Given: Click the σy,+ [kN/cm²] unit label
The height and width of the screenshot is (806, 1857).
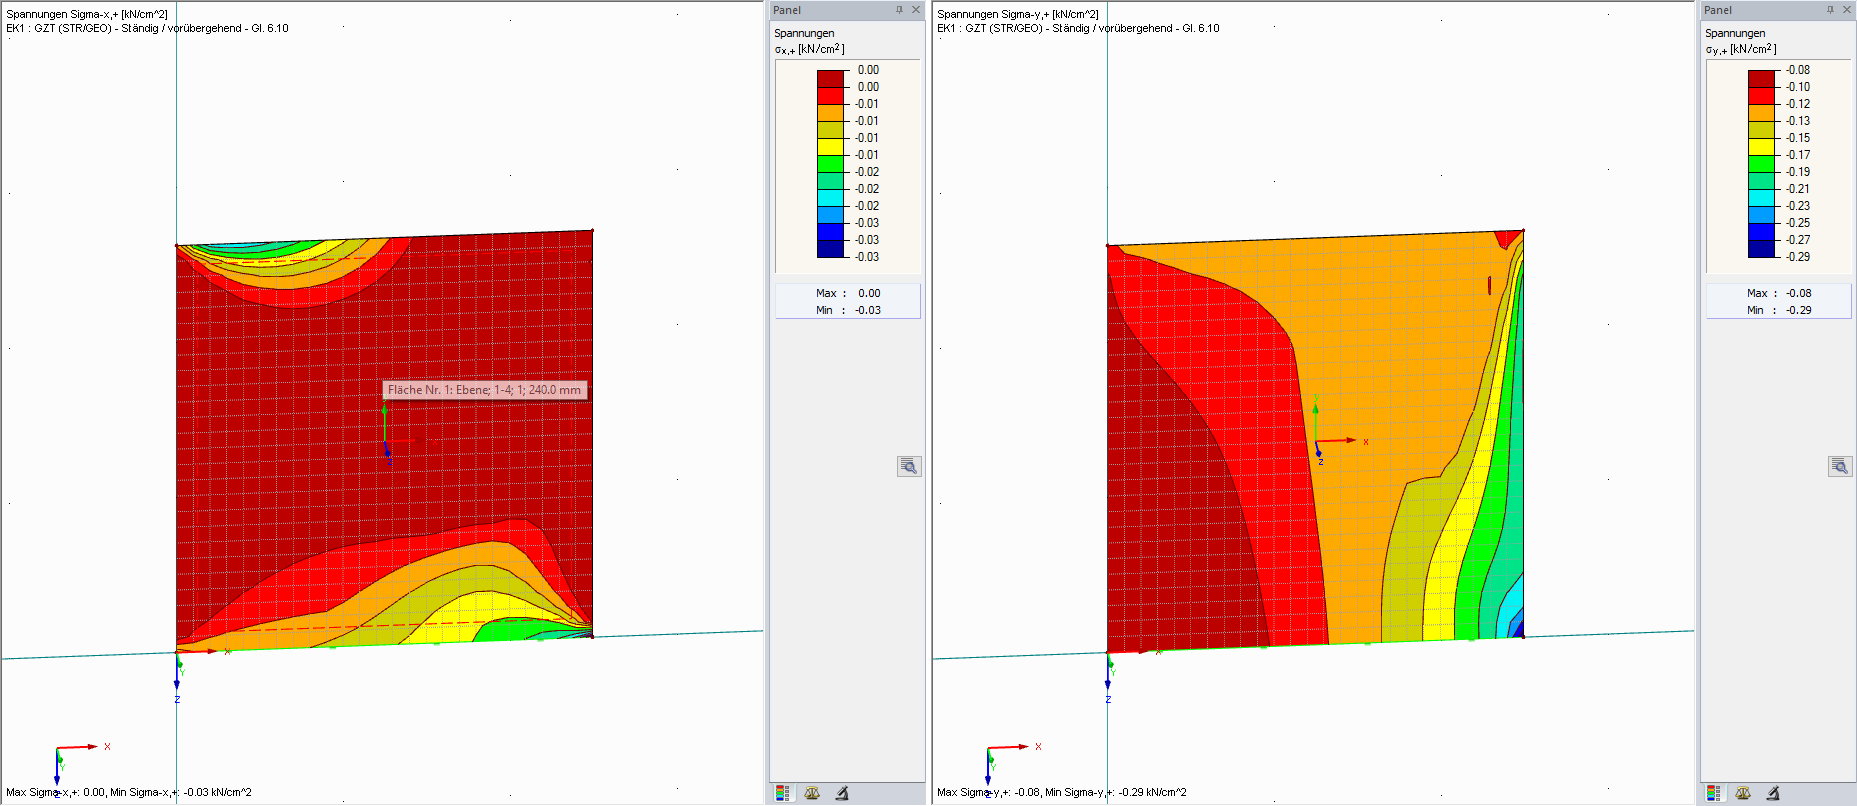Looking at the screenshot, I should click(x=1741, y=49).
